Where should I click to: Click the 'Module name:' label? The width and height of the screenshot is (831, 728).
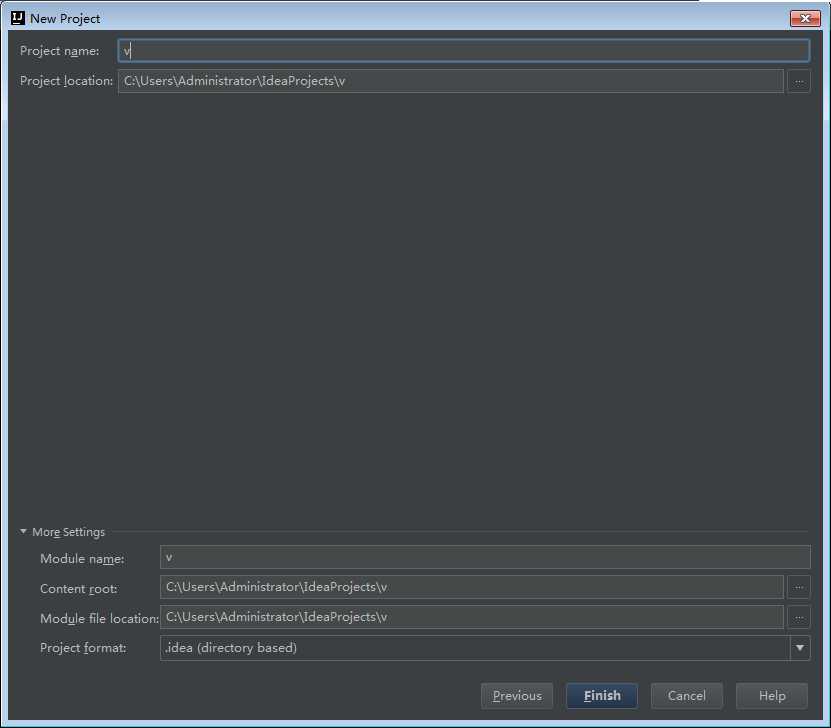[x=82, y=559]
